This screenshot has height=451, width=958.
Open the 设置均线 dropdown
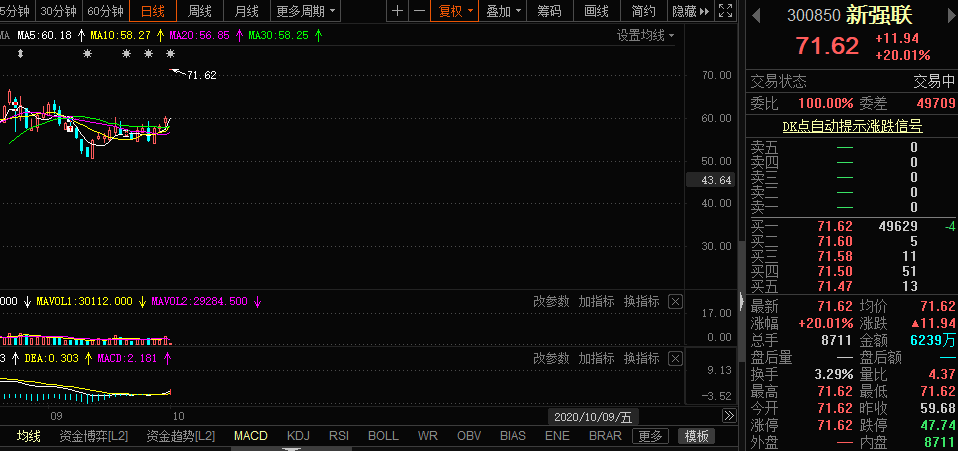point(646,35)
